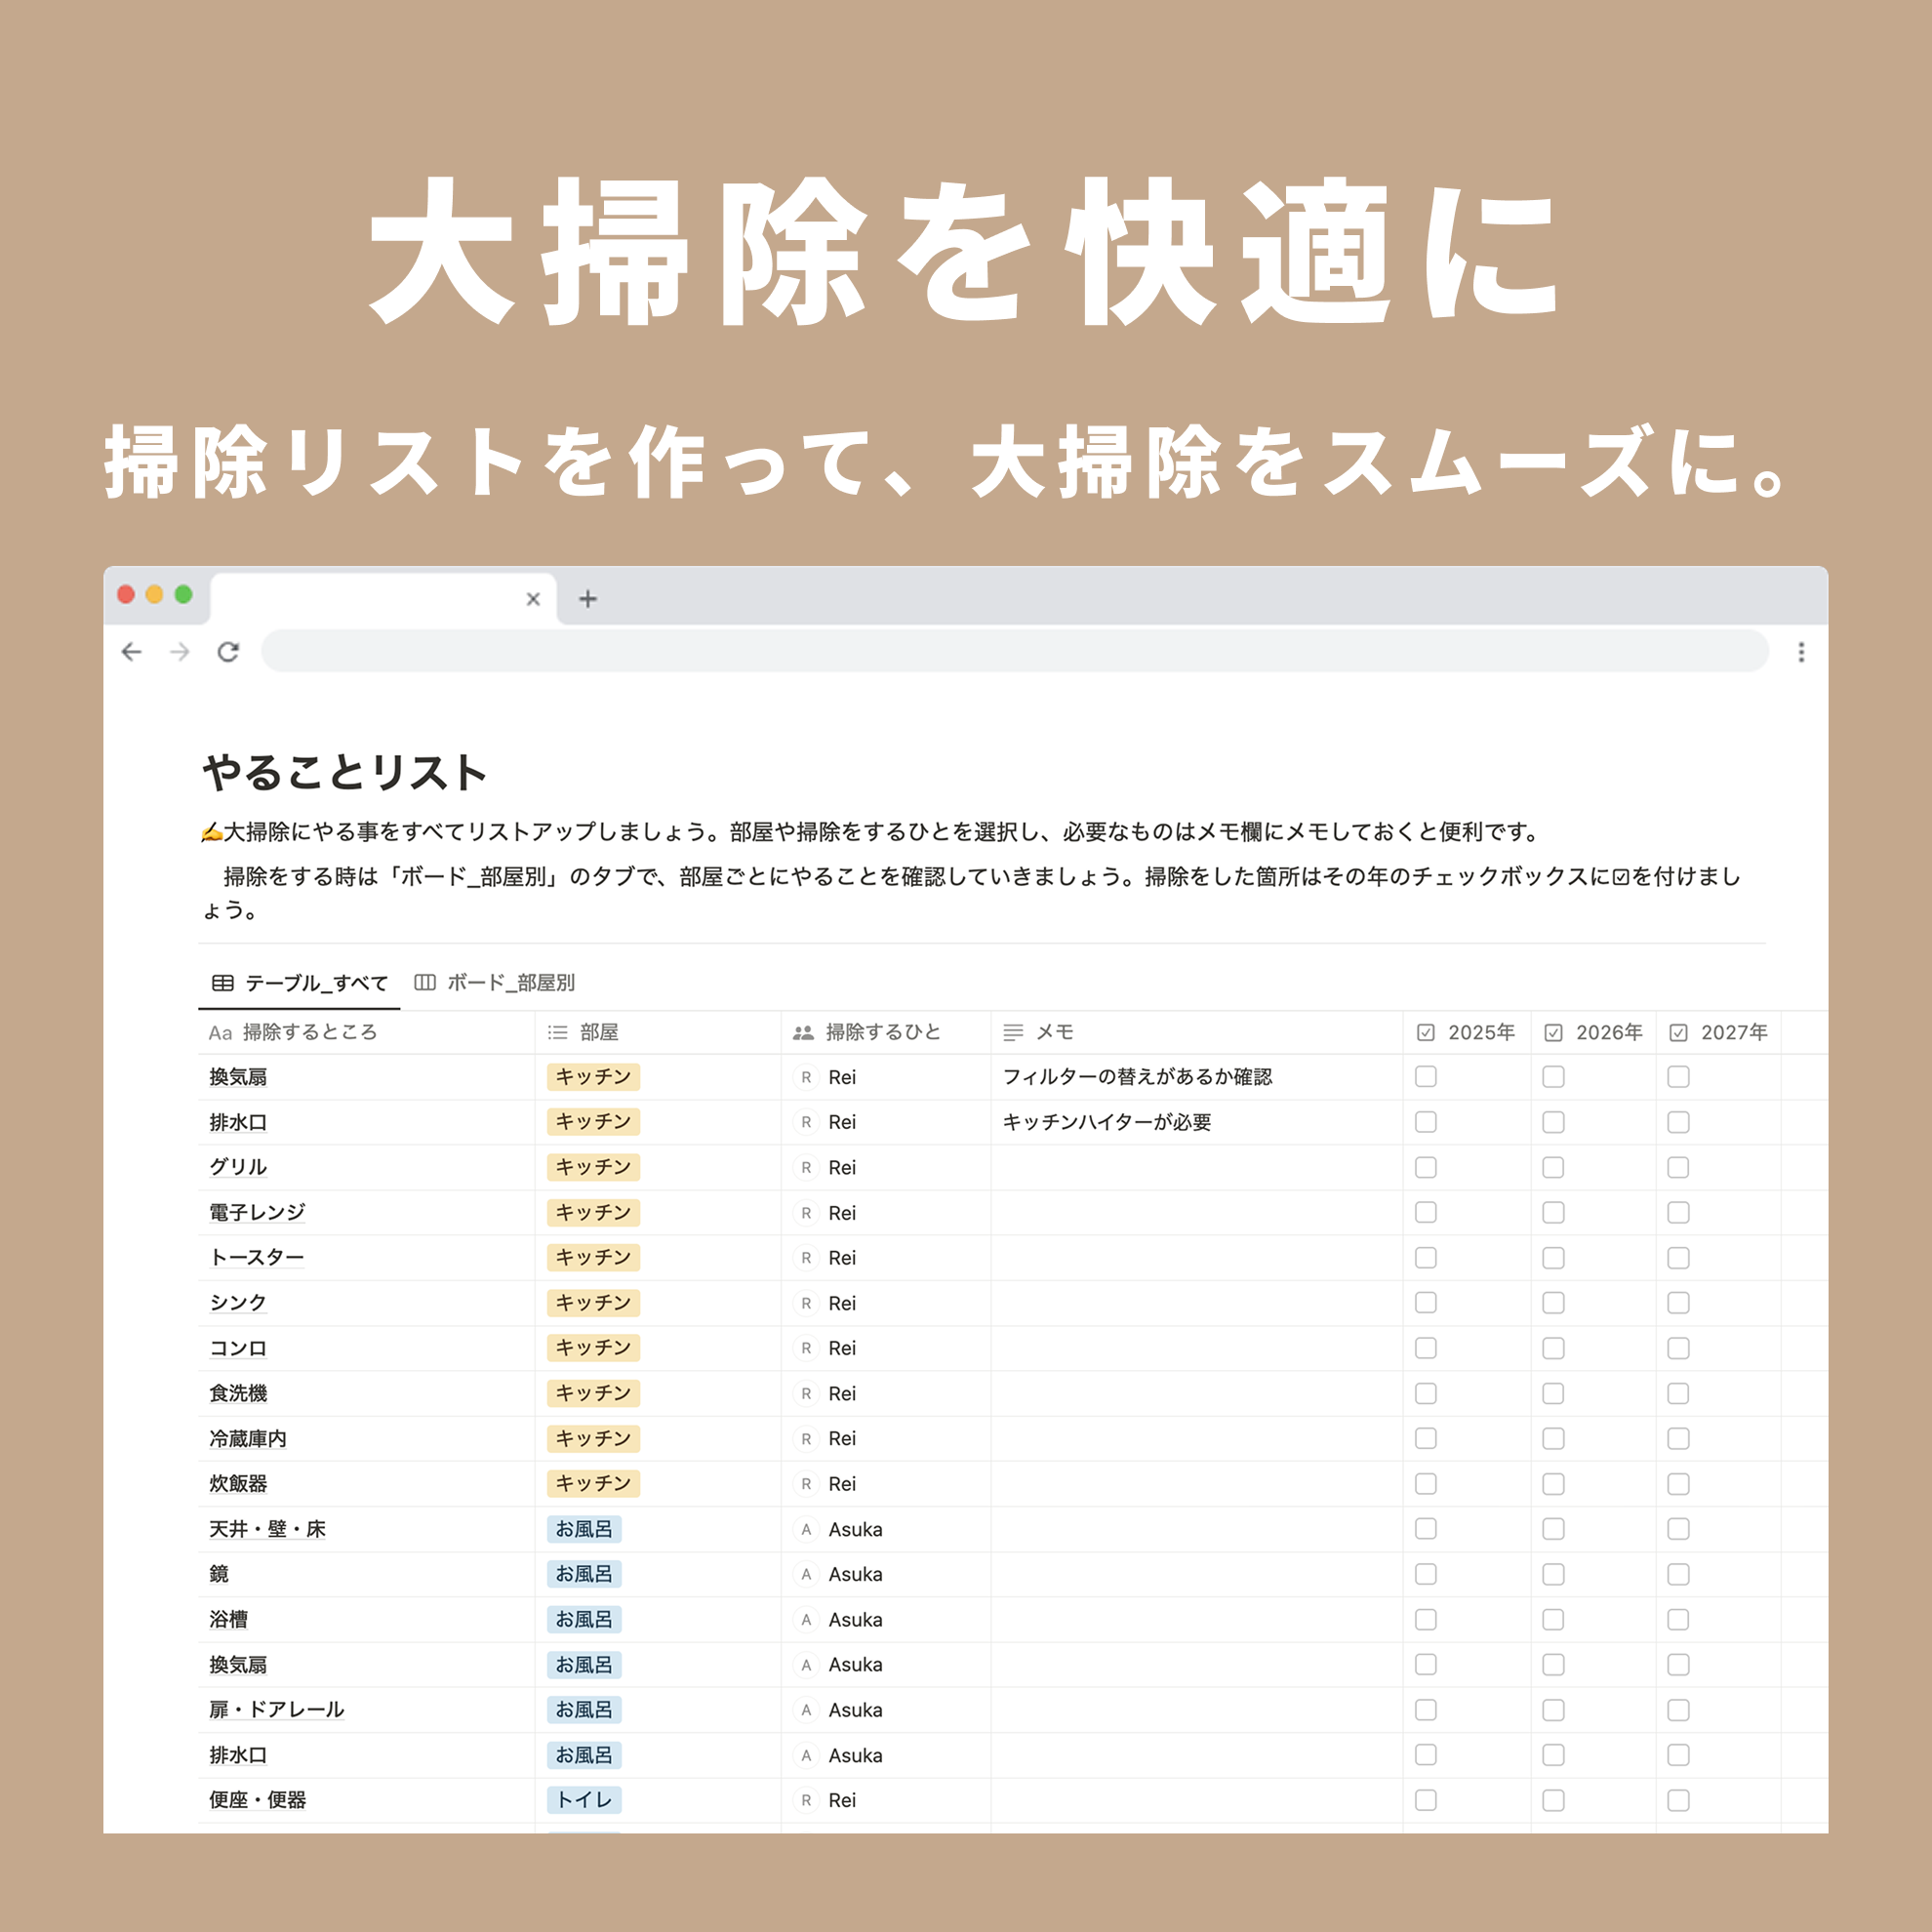The image size is (1932, 1932).
Task: Click the browser back arrow
Action: click(x=131, y=652)
